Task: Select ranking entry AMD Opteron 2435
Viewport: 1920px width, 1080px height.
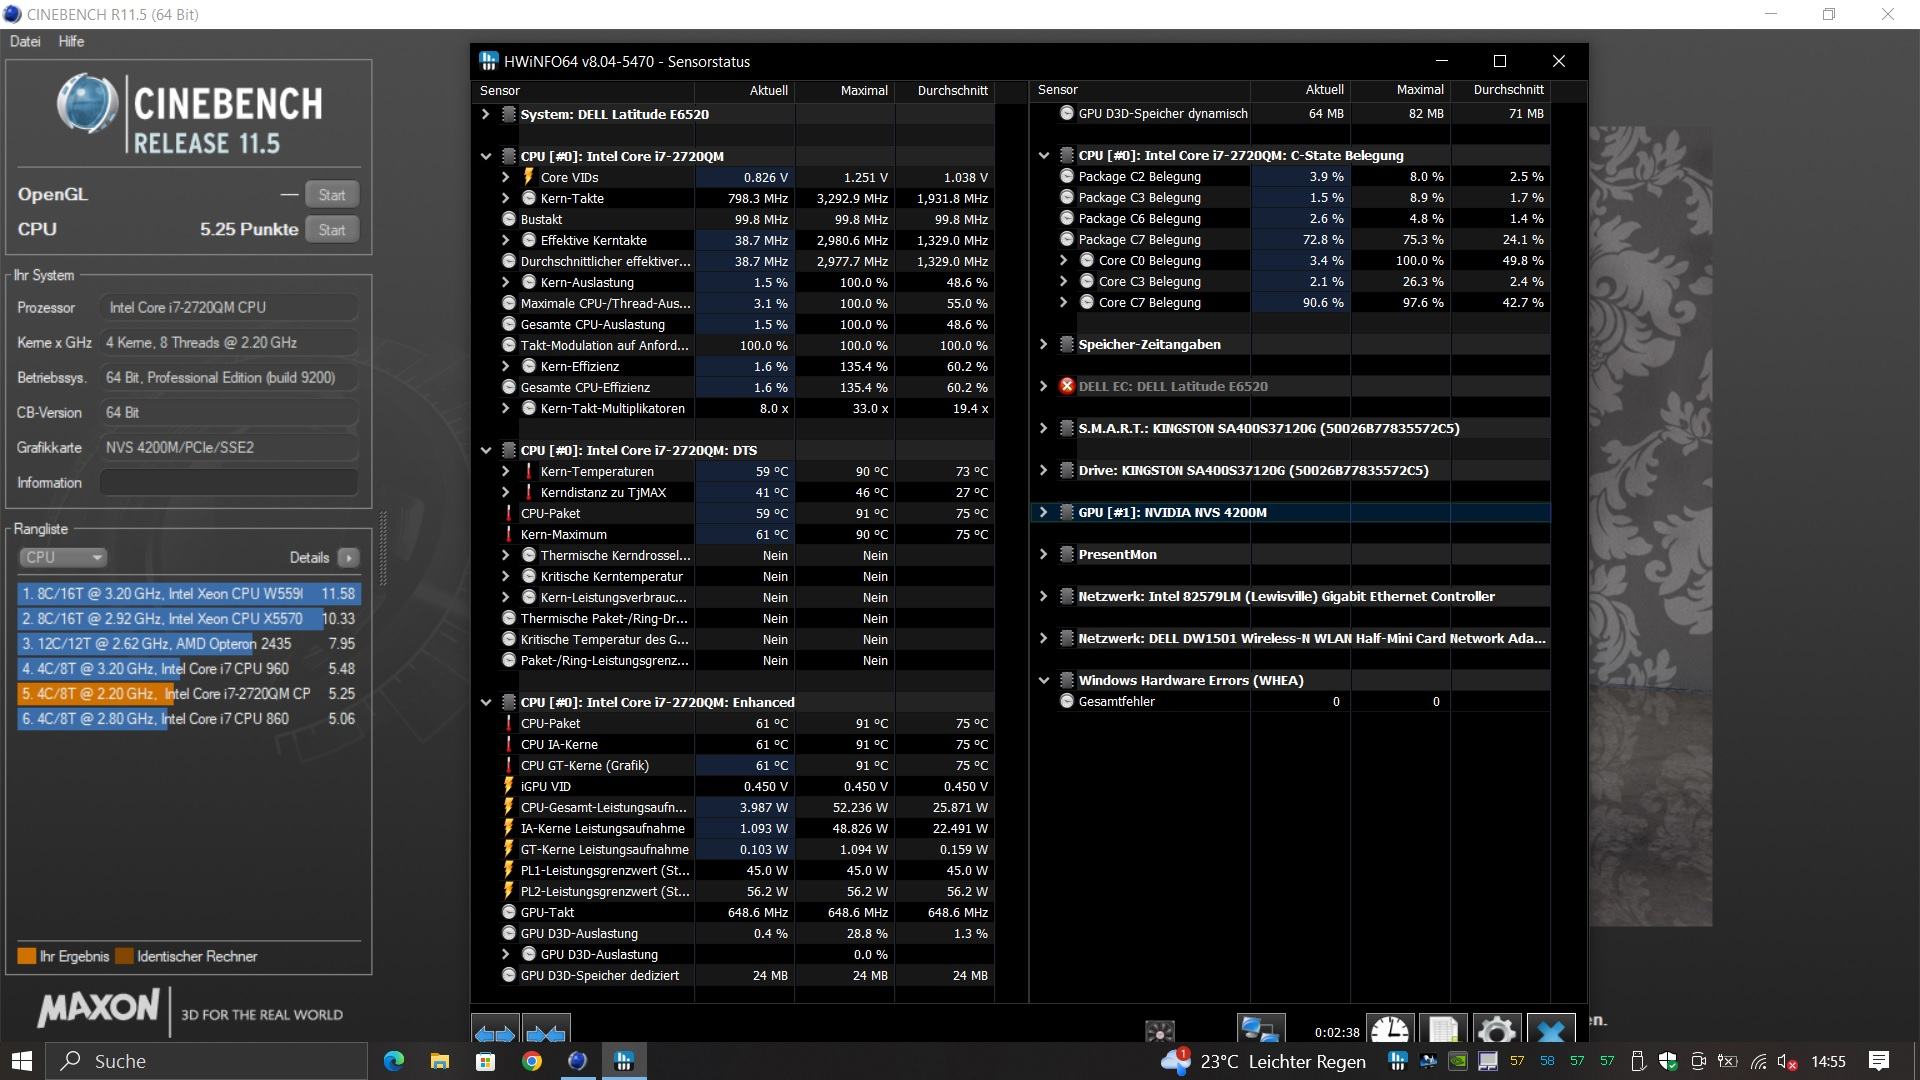Action: point(188,643)
